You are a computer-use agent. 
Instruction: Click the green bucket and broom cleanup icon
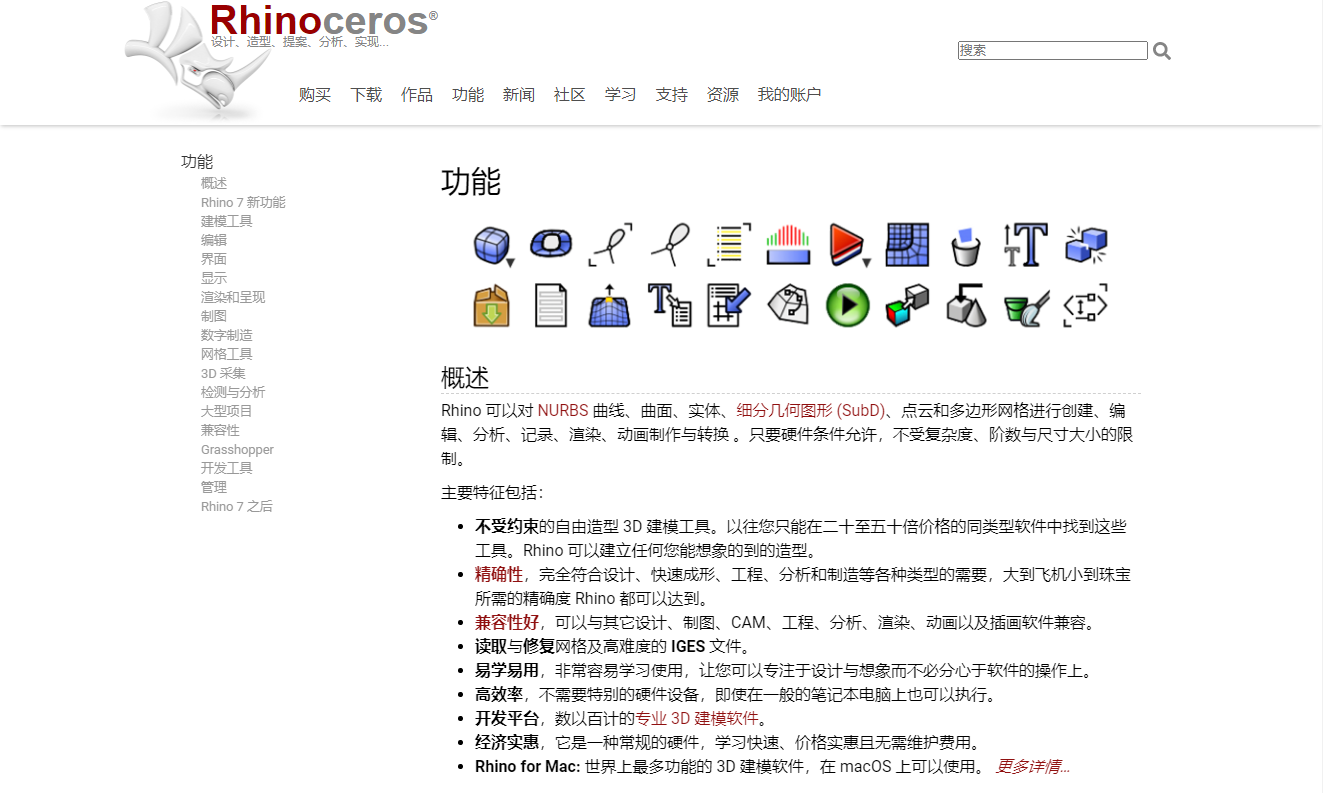(x=1025, y=305)
